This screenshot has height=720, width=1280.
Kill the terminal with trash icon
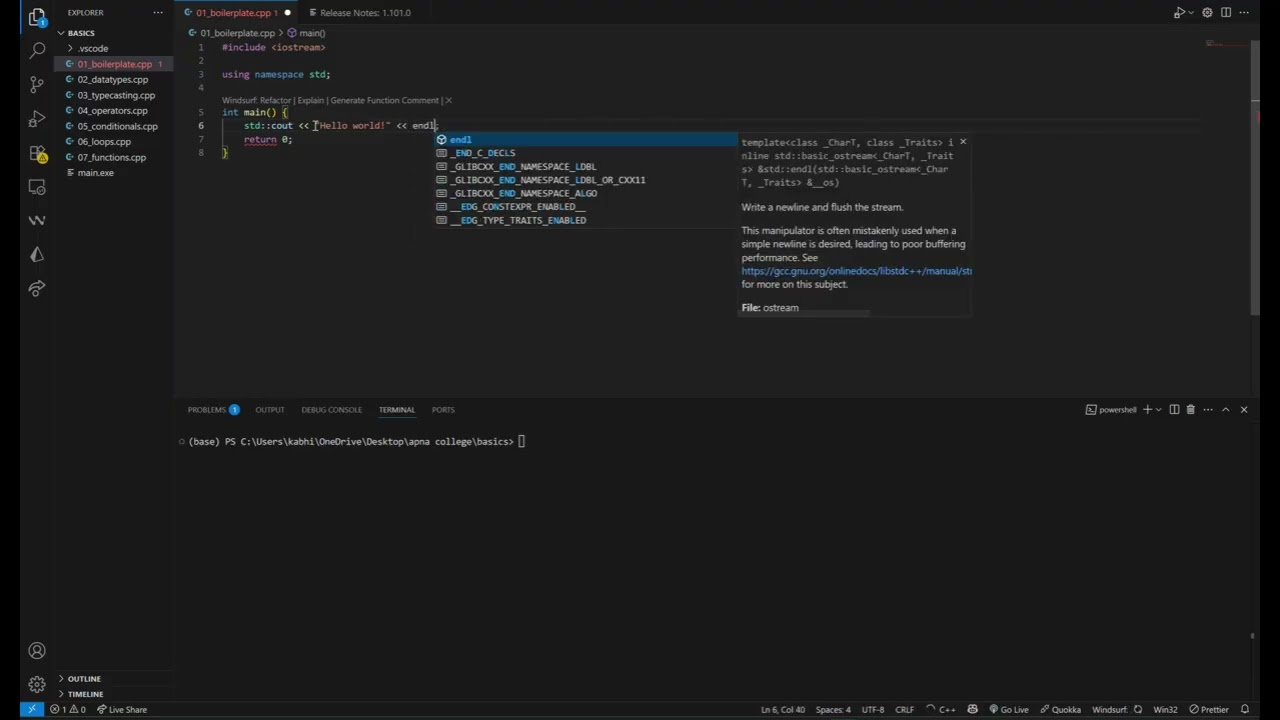click(x=1190, y=409)
